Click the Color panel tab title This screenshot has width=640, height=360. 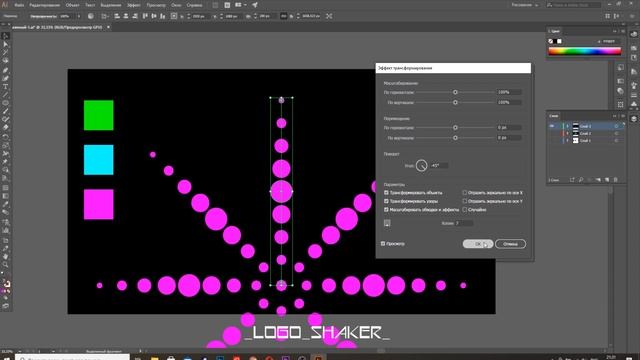pyautogui.click(x=554, y=31)
